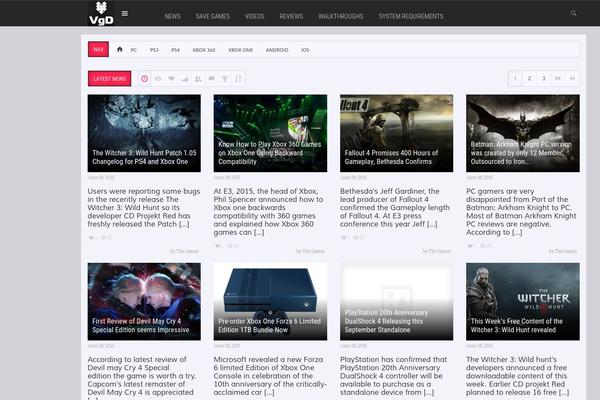Sort news by heart (likes) icon

click(171, 78)
